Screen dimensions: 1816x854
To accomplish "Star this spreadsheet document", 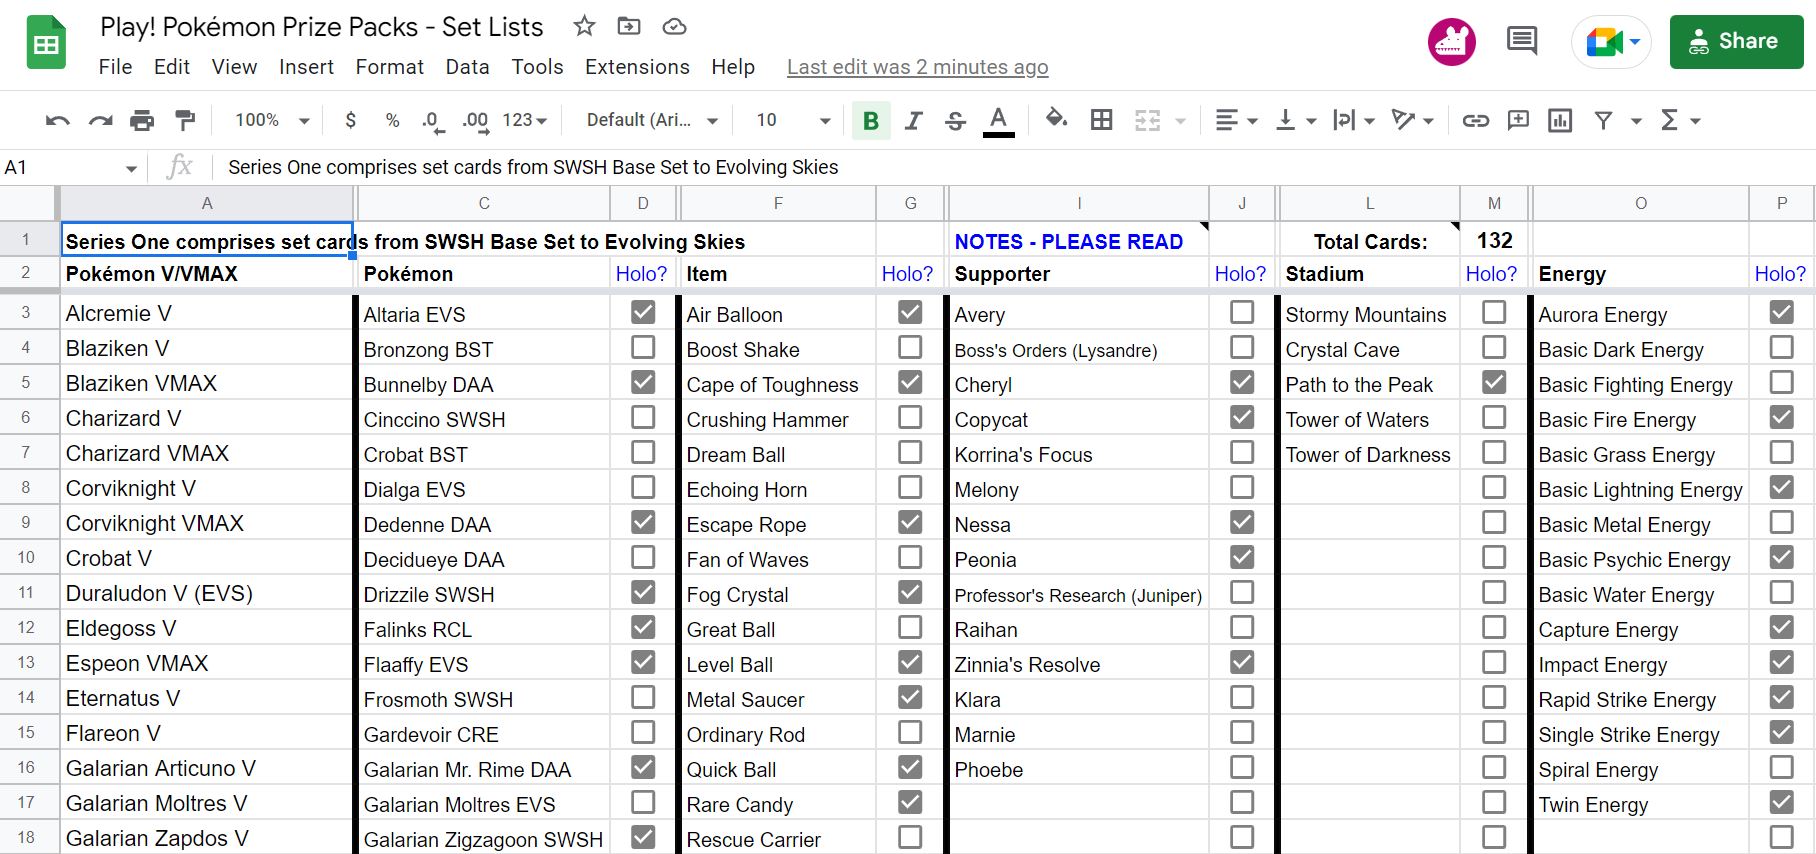I will (x=584, y=27).
